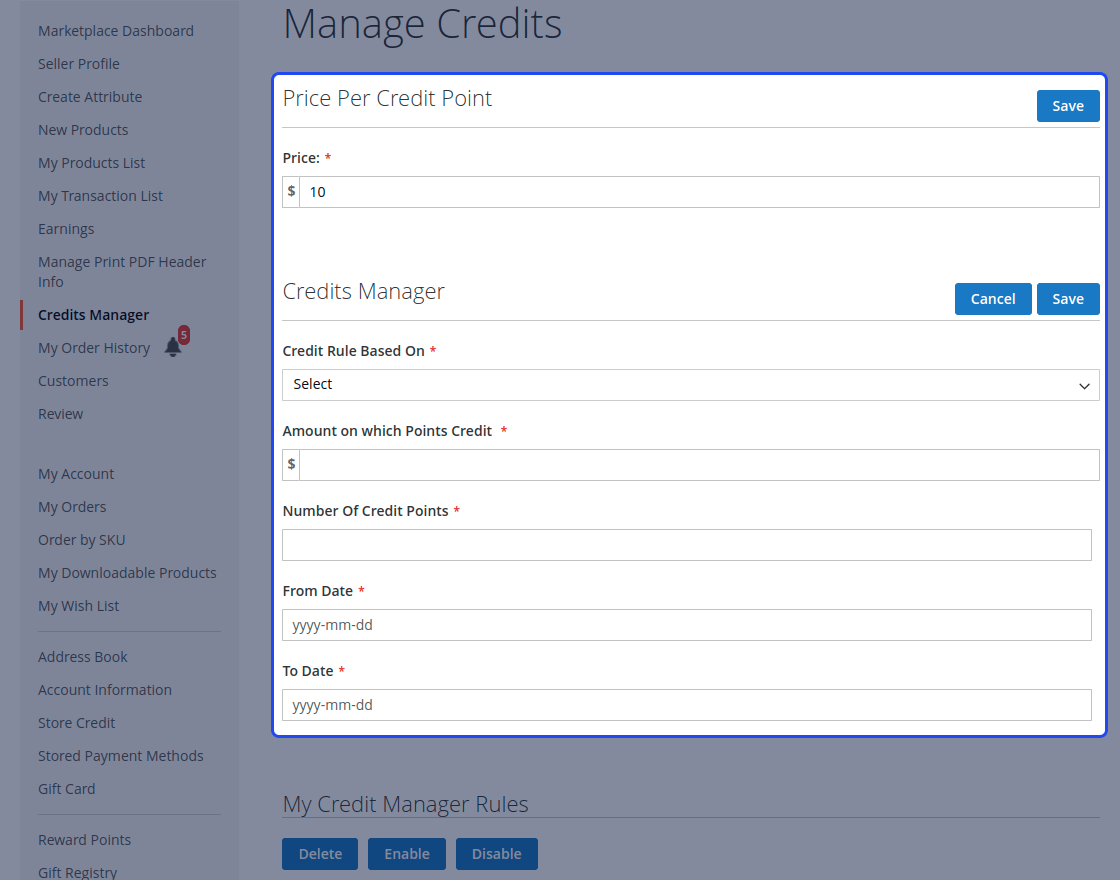Open Create Attribute page
The height and width of the screenshot is (880, 1120).
point(90,96)
